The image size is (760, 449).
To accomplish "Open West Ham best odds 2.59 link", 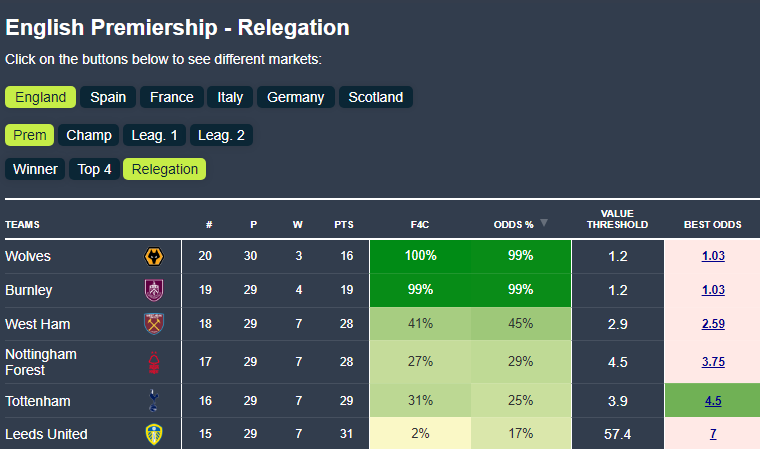I will click(x=713, y=324).
